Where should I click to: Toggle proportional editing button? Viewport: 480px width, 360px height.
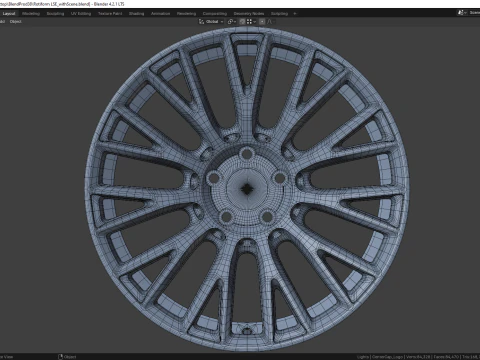[262, 22]
